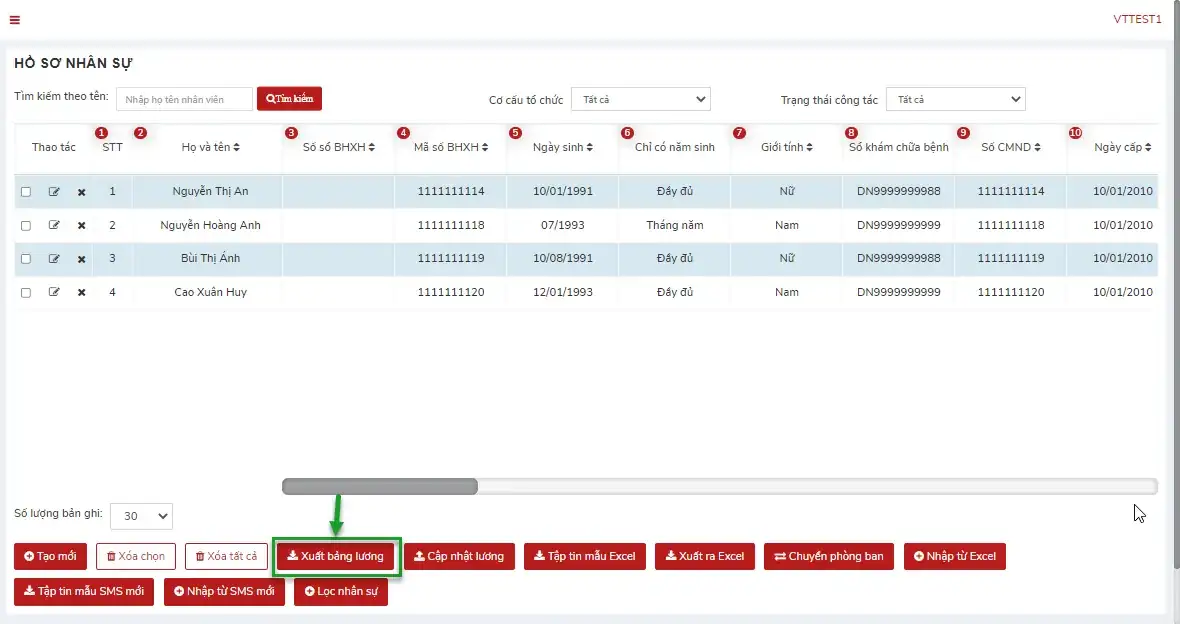The width and height of the screenshot is (1180, 624).
Task: Click the Nhập từ Excel button
Action: point(955,556)
